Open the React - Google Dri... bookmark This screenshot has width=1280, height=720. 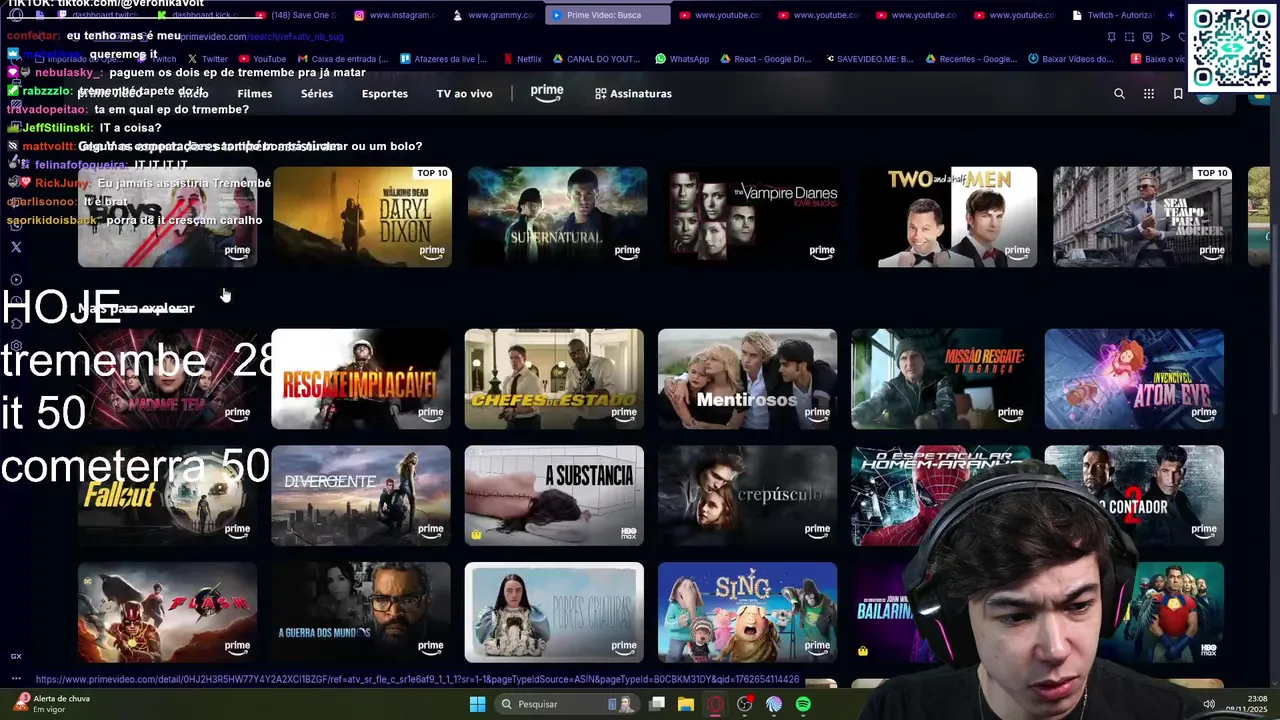coord(765,59)
